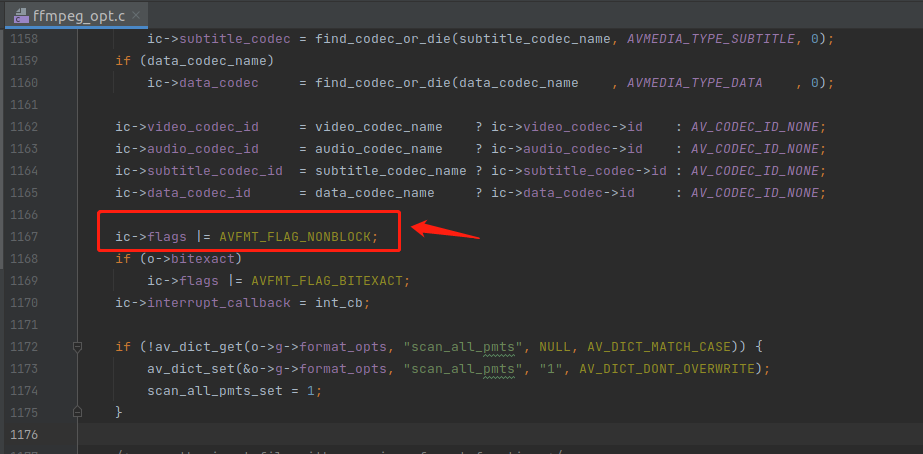Click the AVFMT_FLAG_BITEXACT constant

[x=330, y=281]
